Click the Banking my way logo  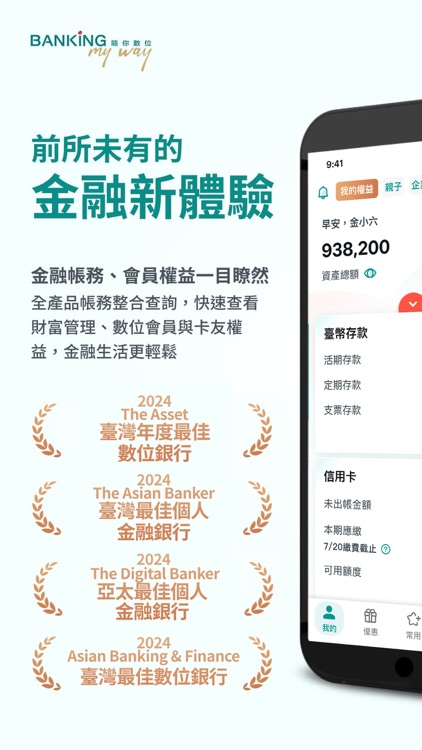[x=91, y=50]
